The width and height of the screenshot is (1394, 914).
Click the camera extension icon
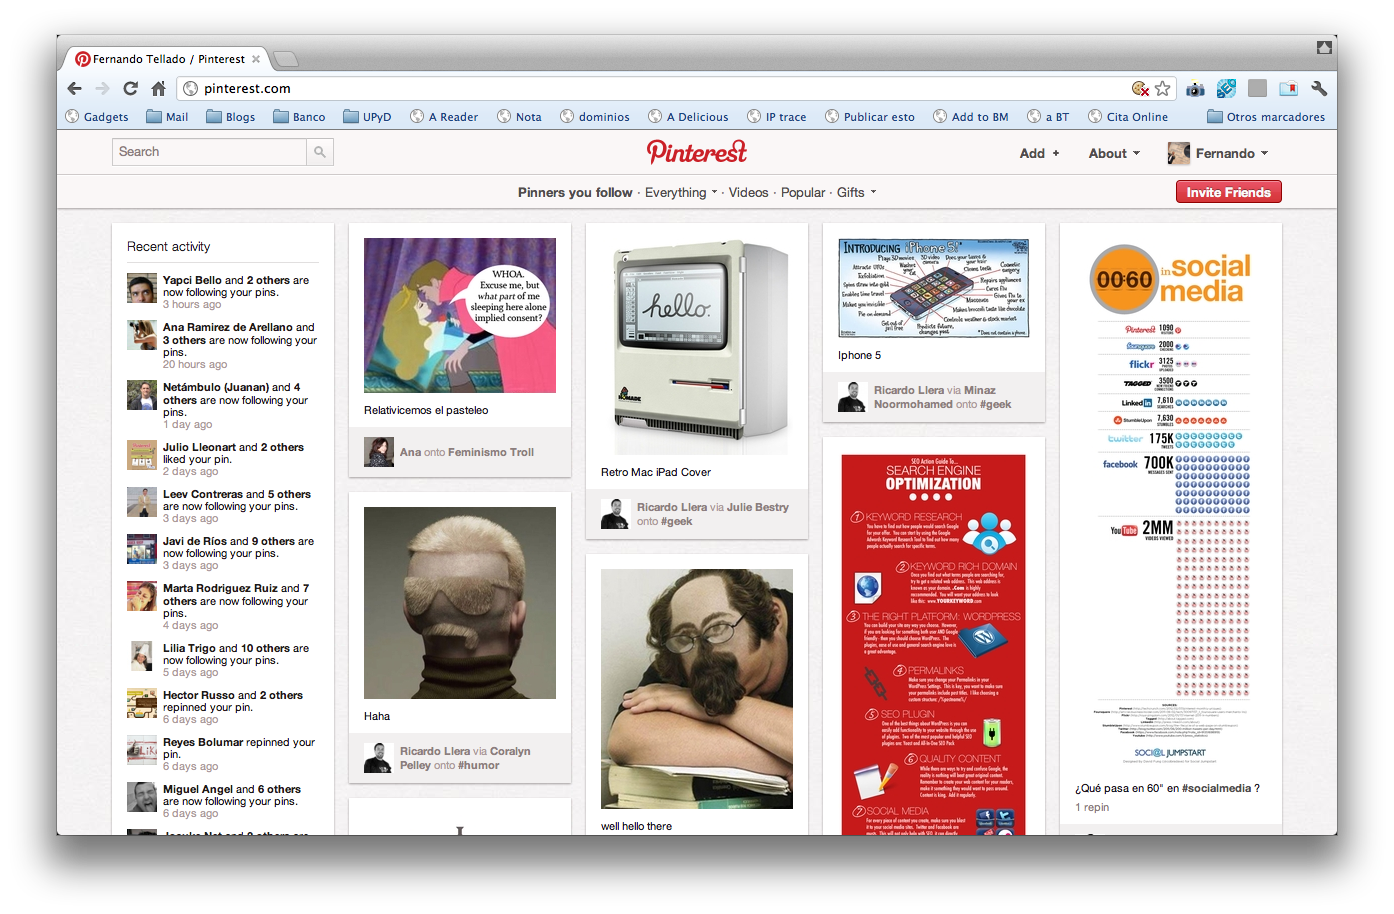click(1195, 89)
